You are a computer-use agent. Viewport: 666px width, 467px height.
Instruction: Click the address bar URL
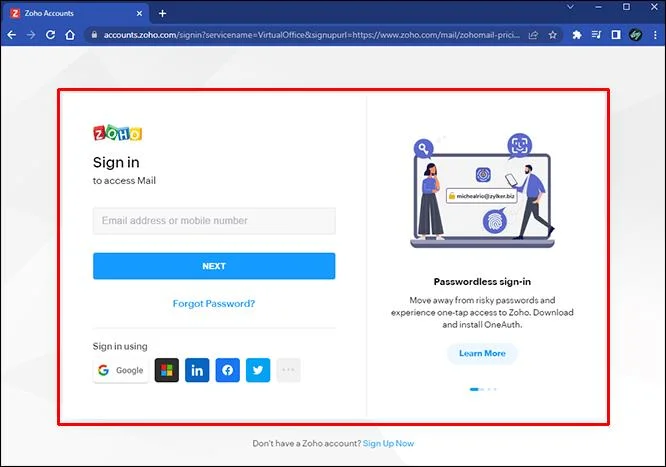click(311, 35)
